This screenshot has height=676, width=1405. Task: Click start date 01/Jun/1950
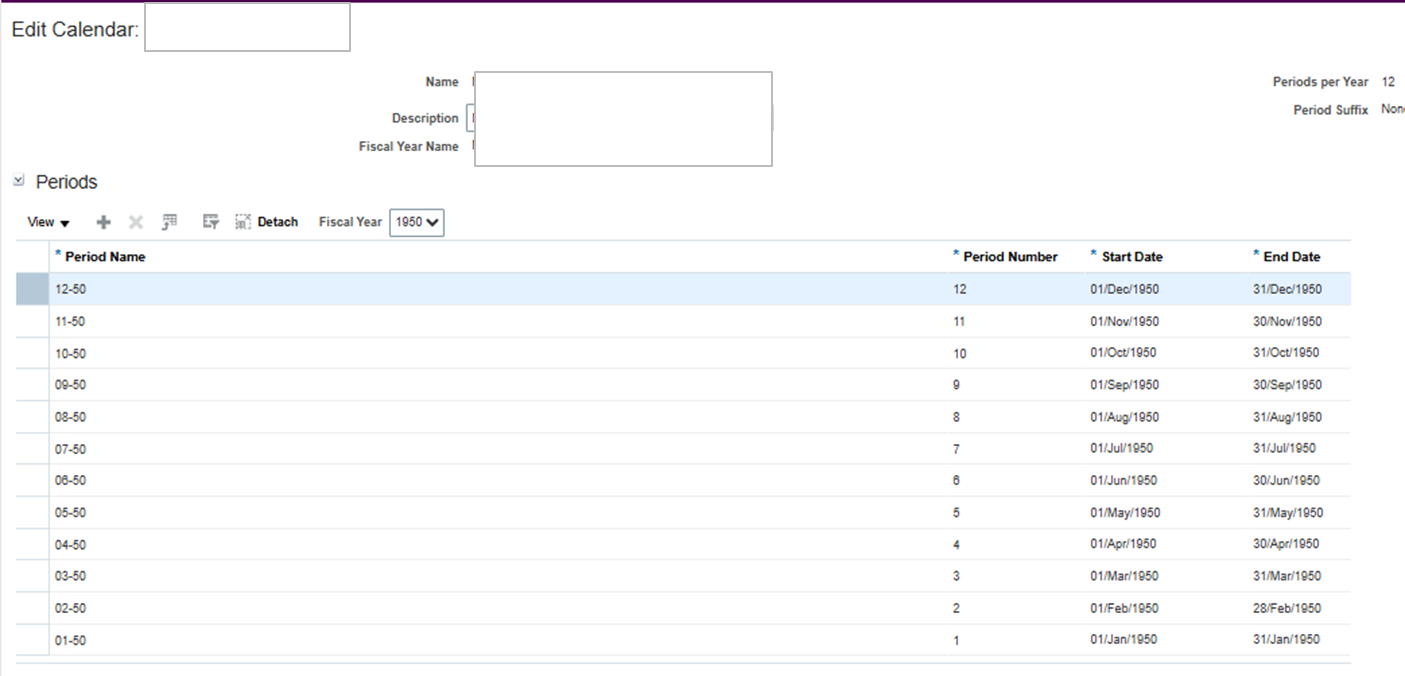[1123, 480]
